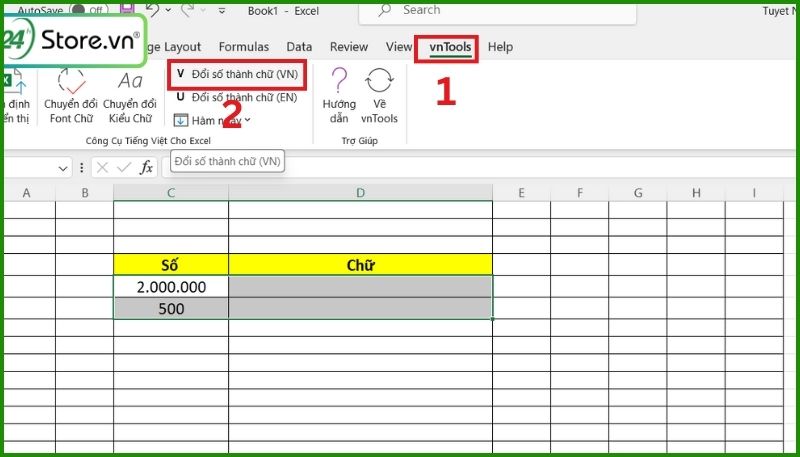Select the cell containing 2.000.000
Viewport: 800px width, 457px height.
coord(171,287)
